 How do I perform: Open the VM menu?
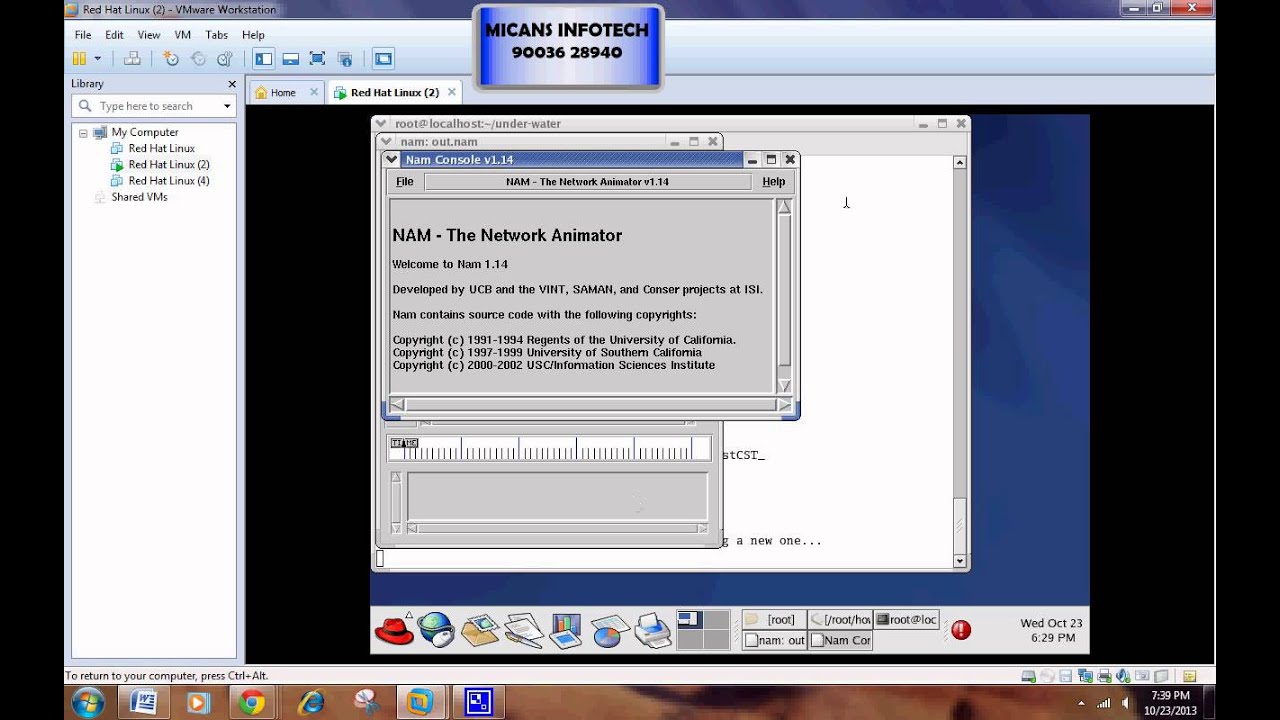click(x=183, y=35)
